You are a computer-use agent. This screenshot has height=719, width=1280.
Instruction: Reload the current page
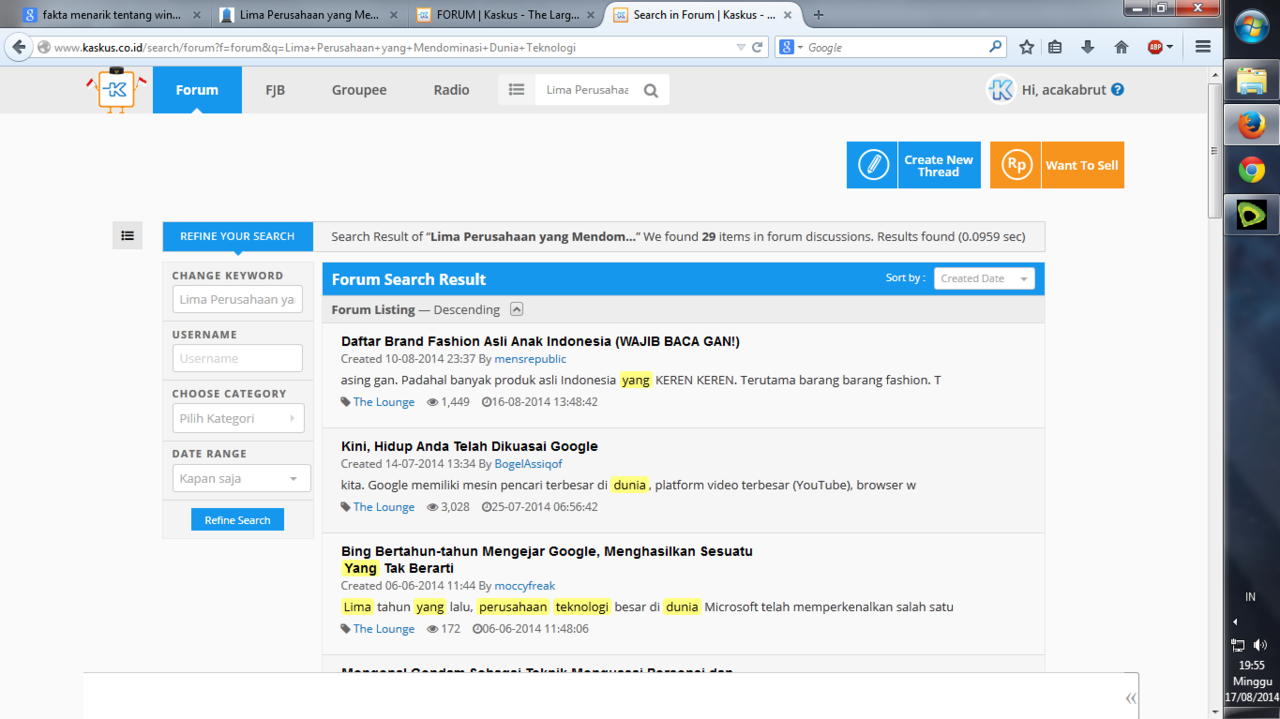point(757,47)
